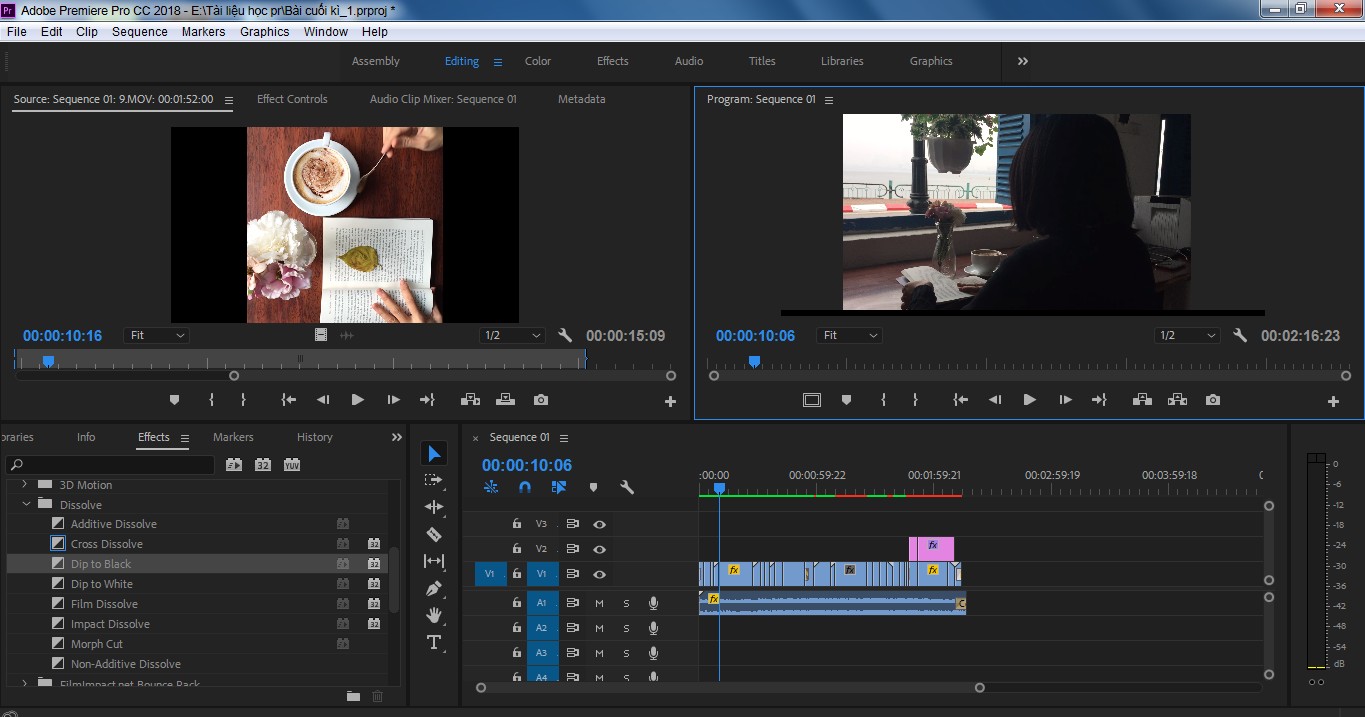Open the Program monitor Fit zoom dropdown
Viewport: 1365px width, 717px height.
[x=849, y=336]
